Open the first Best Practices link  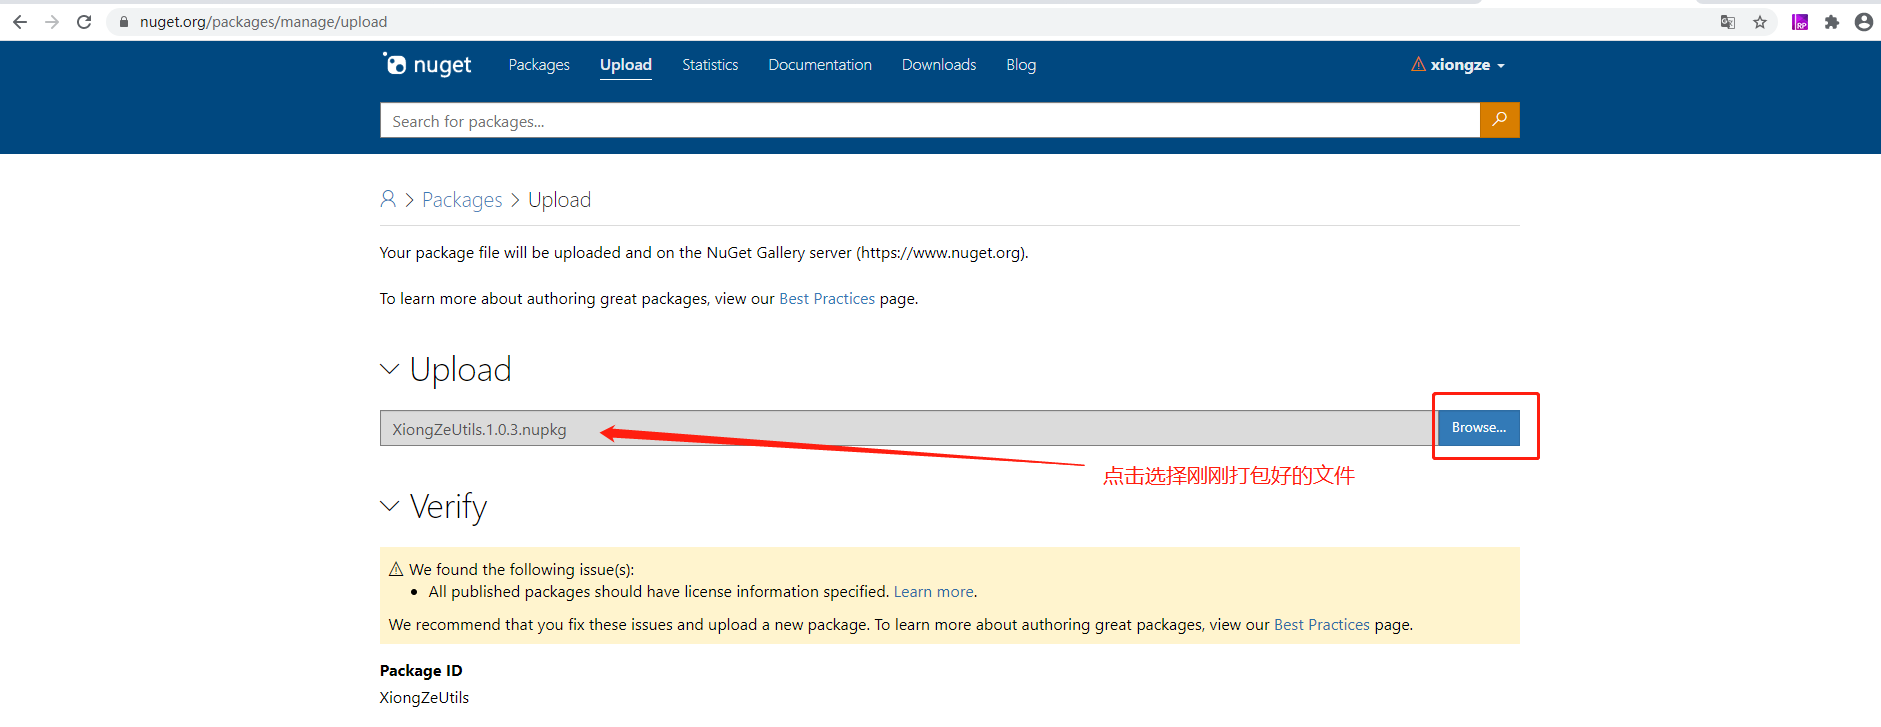827,299
